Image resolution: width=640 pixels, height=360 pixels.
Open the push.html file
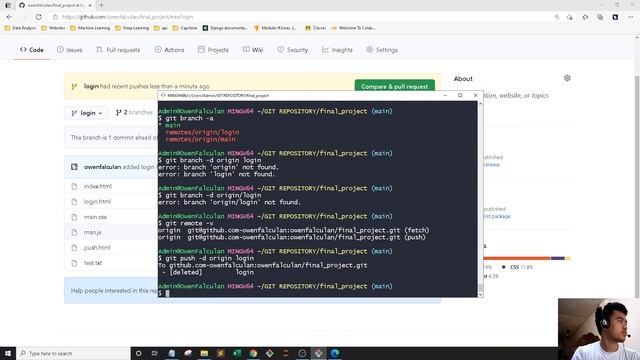point(97,248)
